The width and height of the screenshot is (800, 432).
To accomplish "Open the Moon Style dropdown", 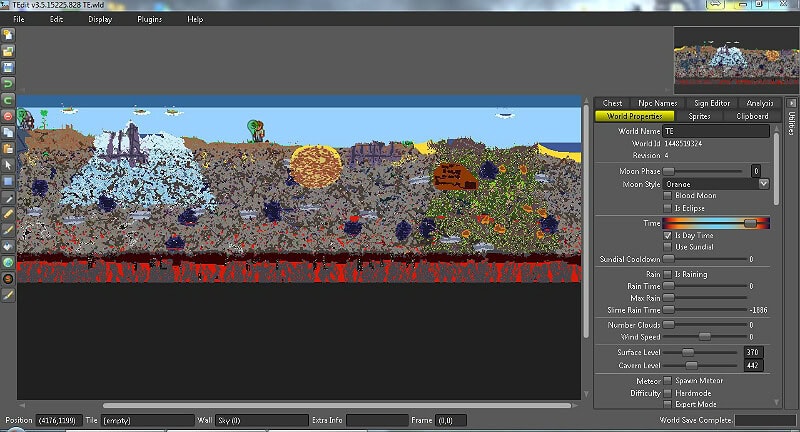I will 763,183.
